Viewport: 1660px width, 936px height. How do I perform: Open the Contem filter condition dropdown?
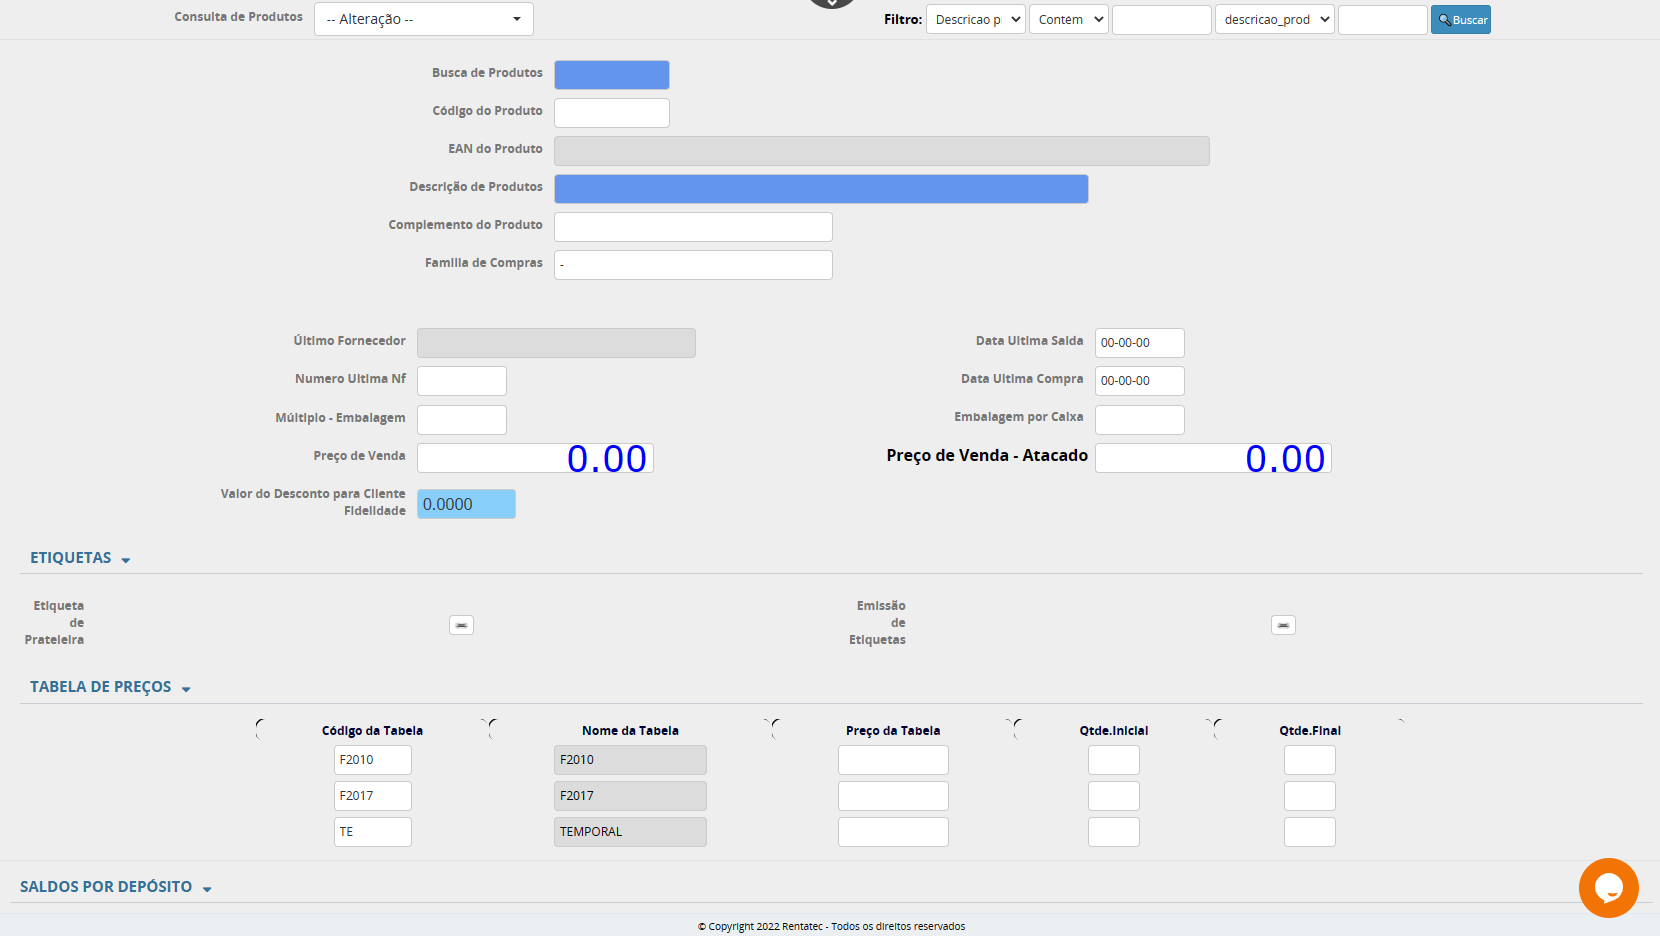(1068, 20)
